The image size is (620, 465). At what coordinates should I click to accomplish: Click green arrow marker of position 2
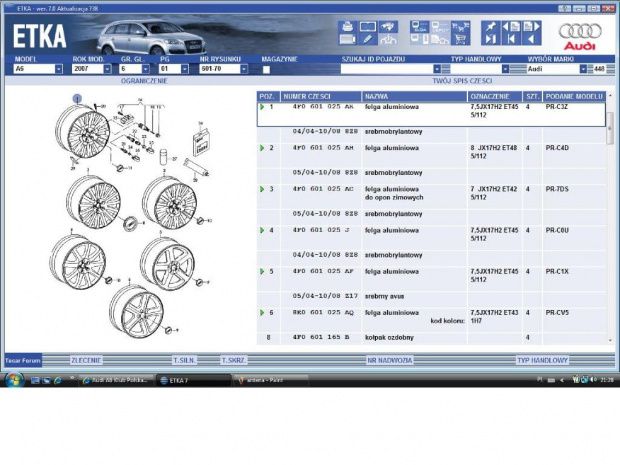click(262, 148)
